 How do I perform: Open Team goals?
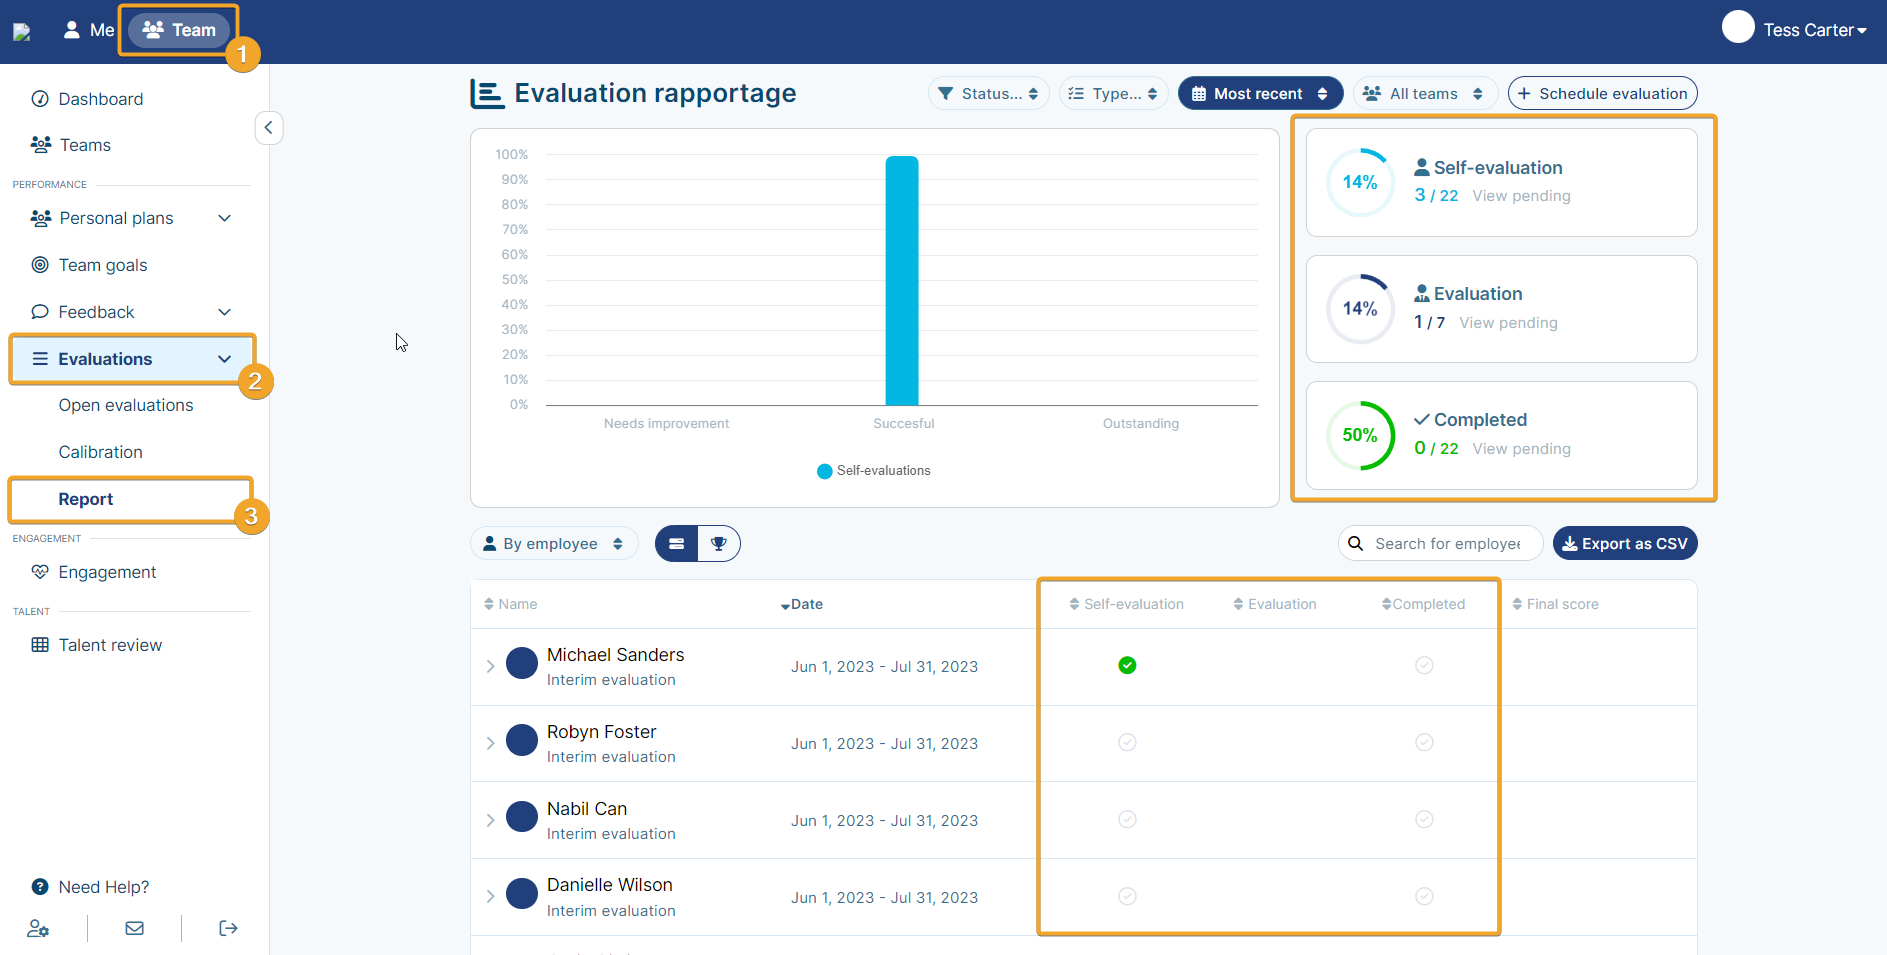[x=90, y=265]
